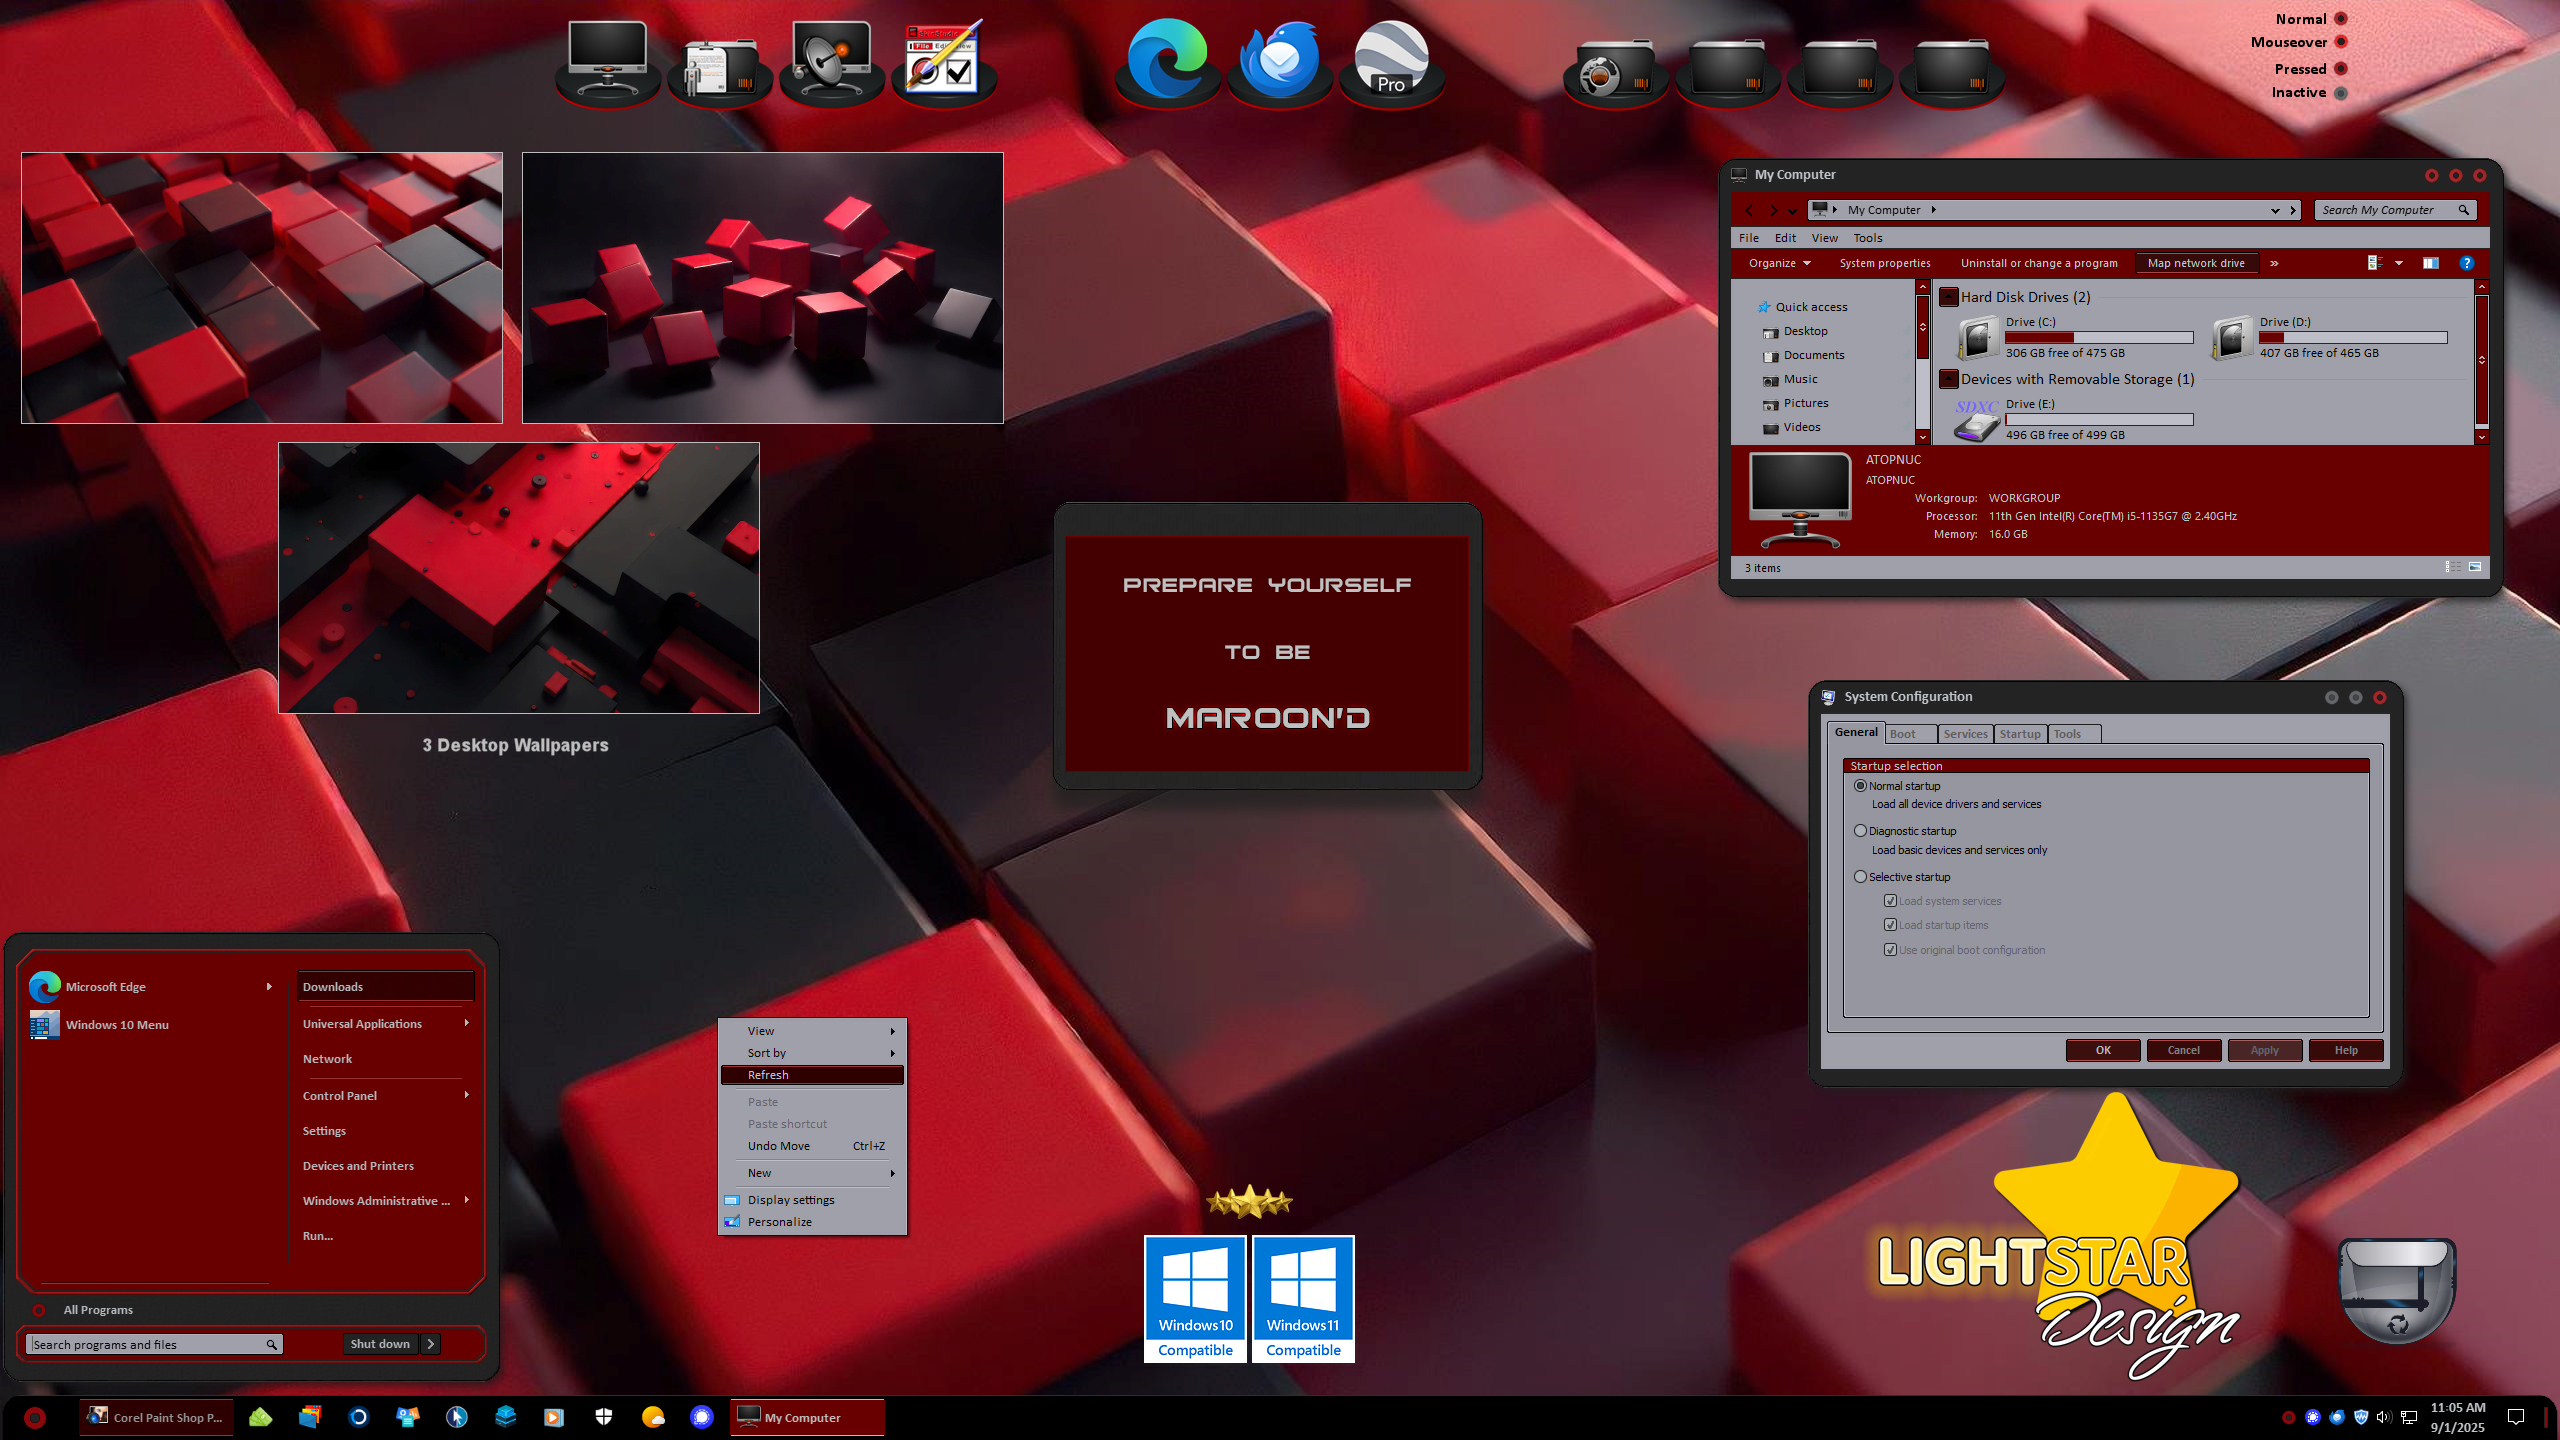Open the view options dropdown arrow
Viewport: 2560px width, 1440px height.
click(2398, 263)
